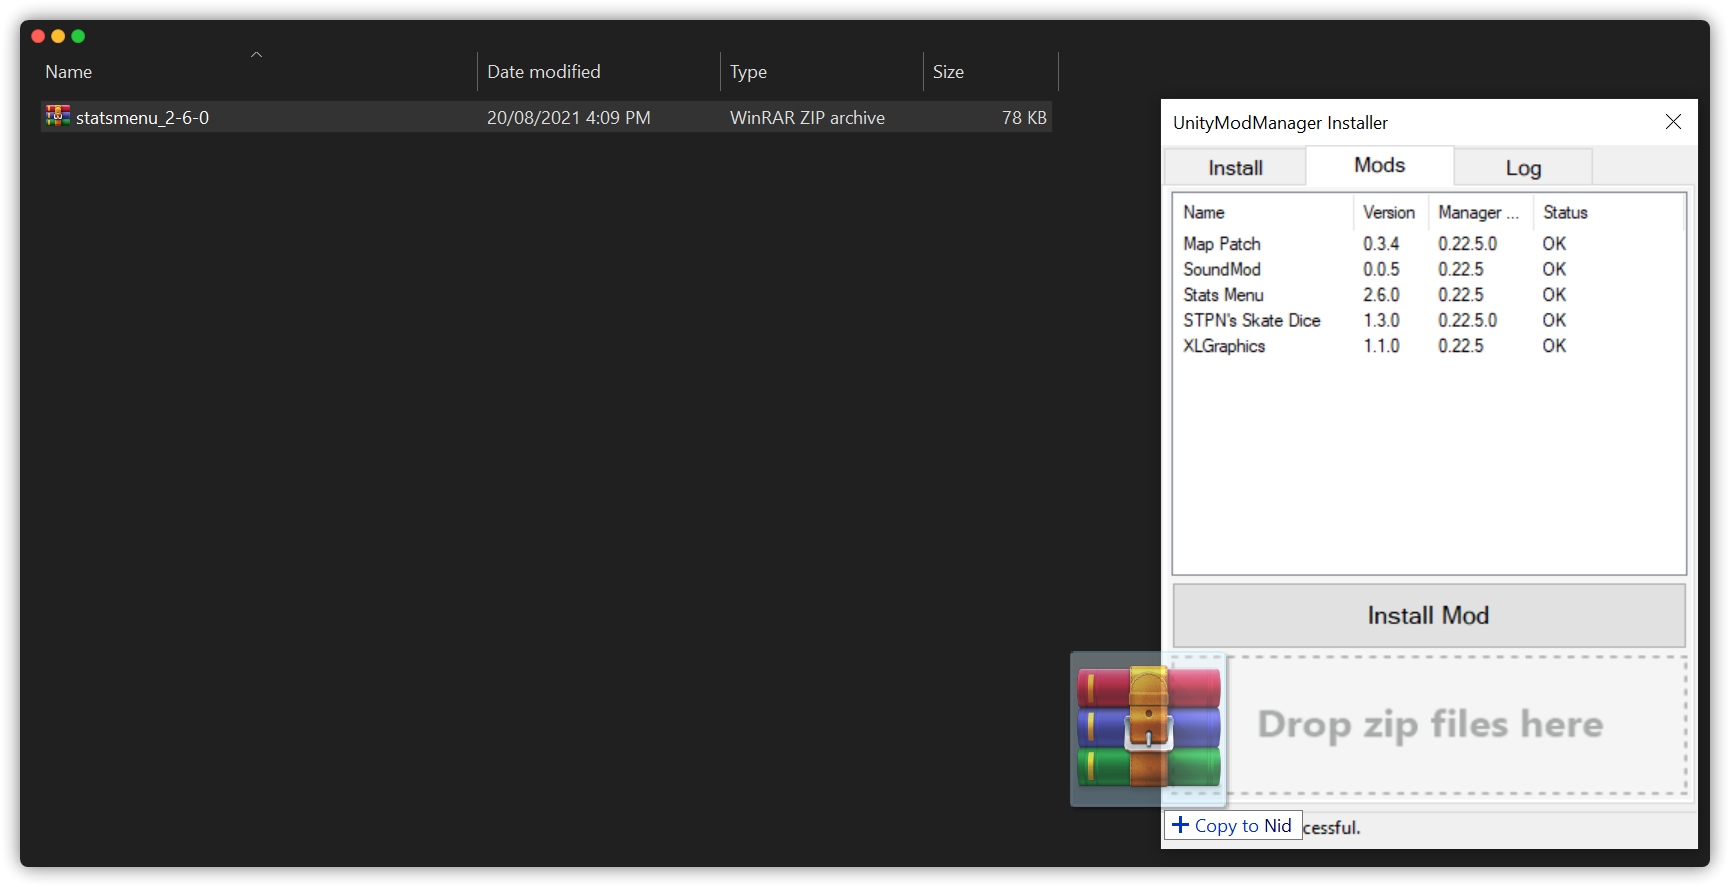Click the red close window light

coord(38,36)
